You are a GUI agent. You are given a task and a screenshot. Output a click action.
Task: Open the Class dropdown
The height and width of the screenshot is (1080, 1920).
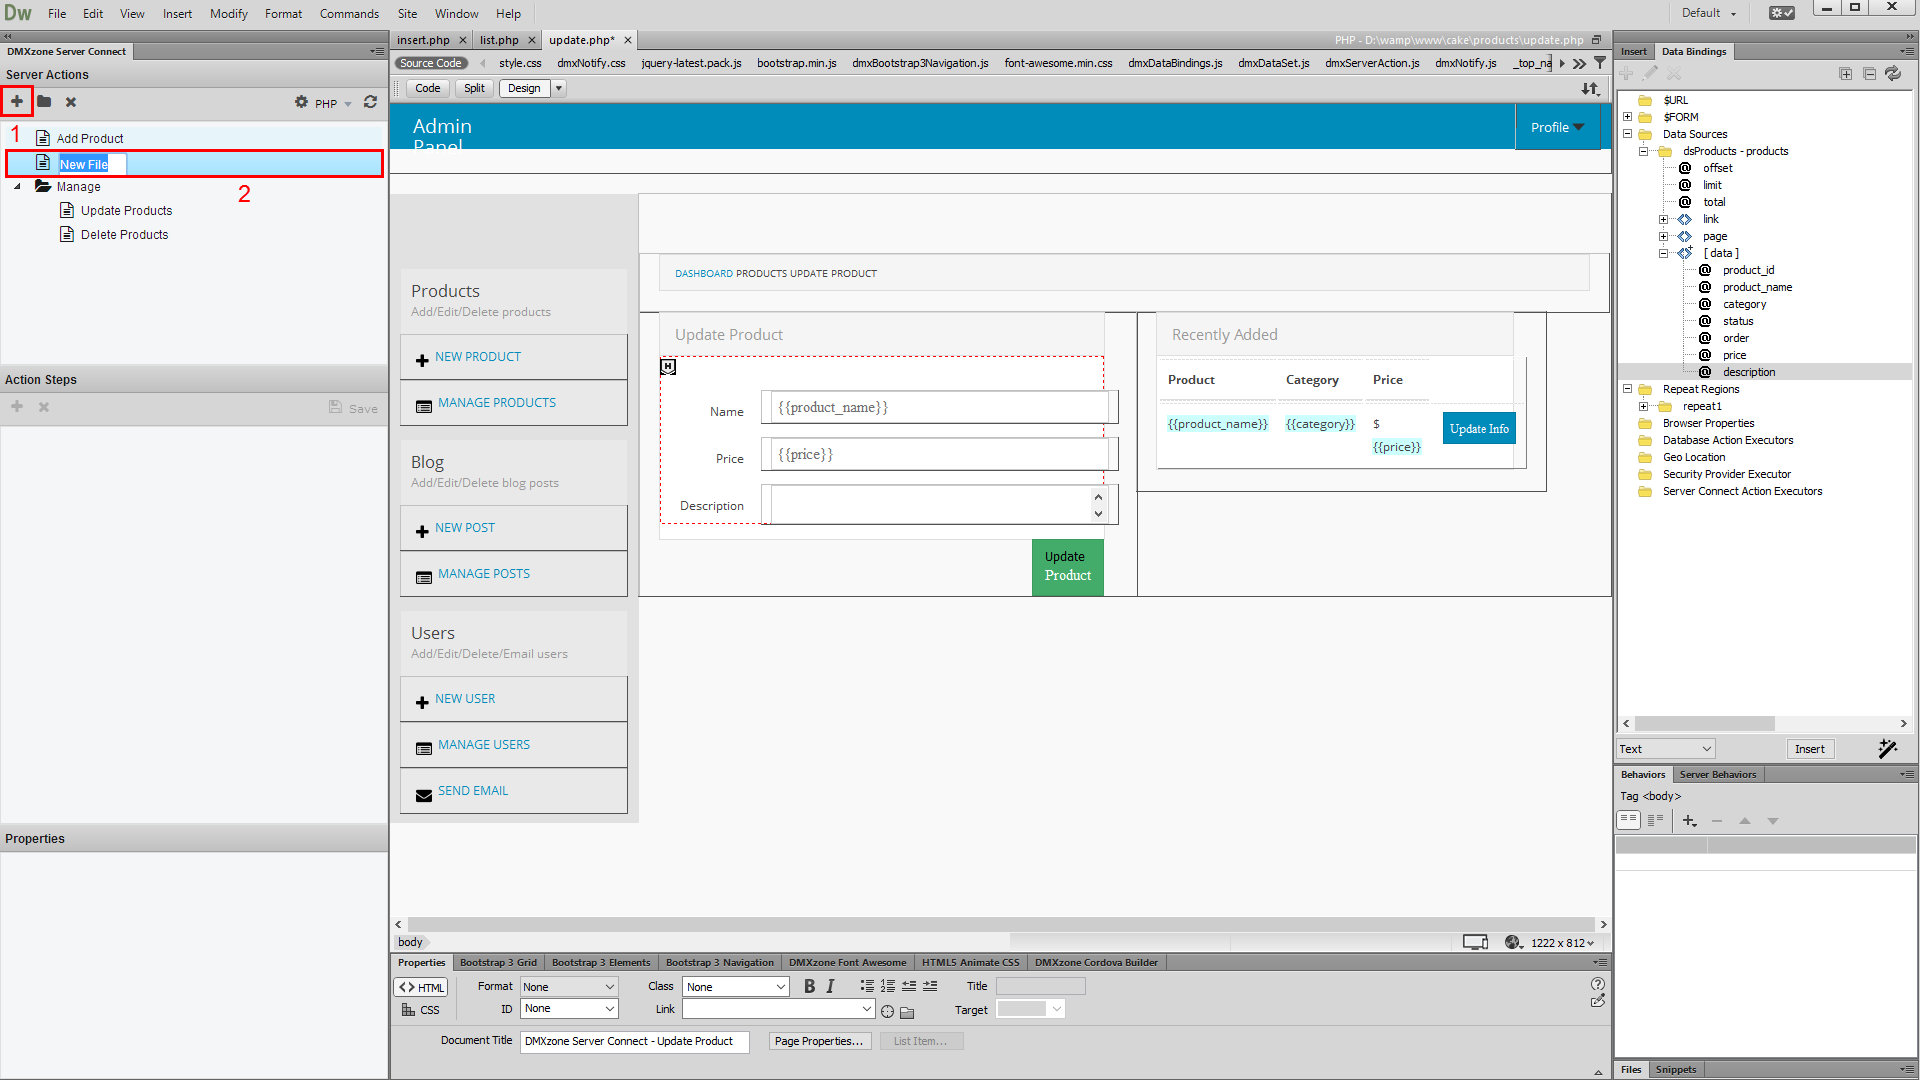pos(736,987)
